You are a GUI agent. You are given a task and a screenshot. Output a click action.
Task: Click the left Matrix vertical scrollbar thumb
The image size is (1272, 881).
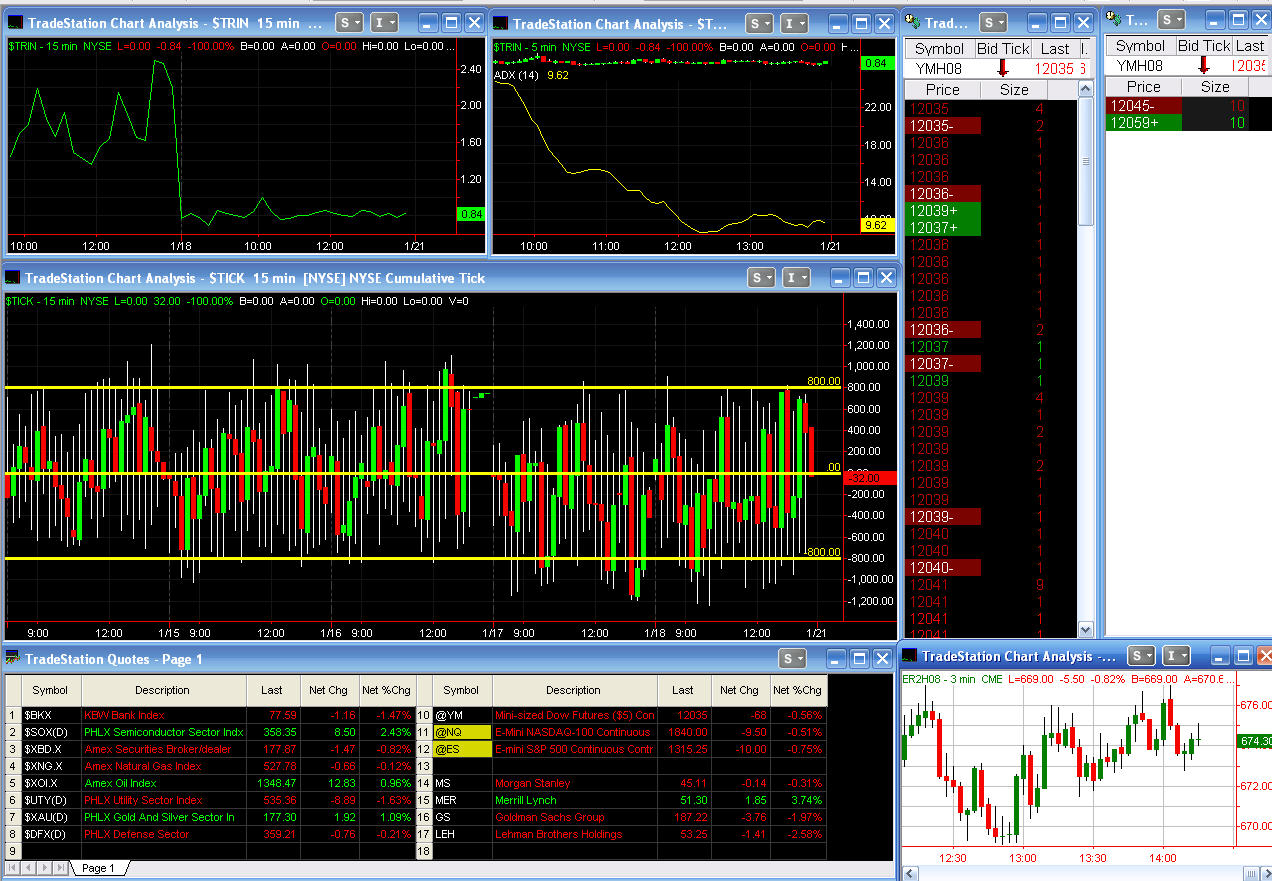tap(1086, 161)
